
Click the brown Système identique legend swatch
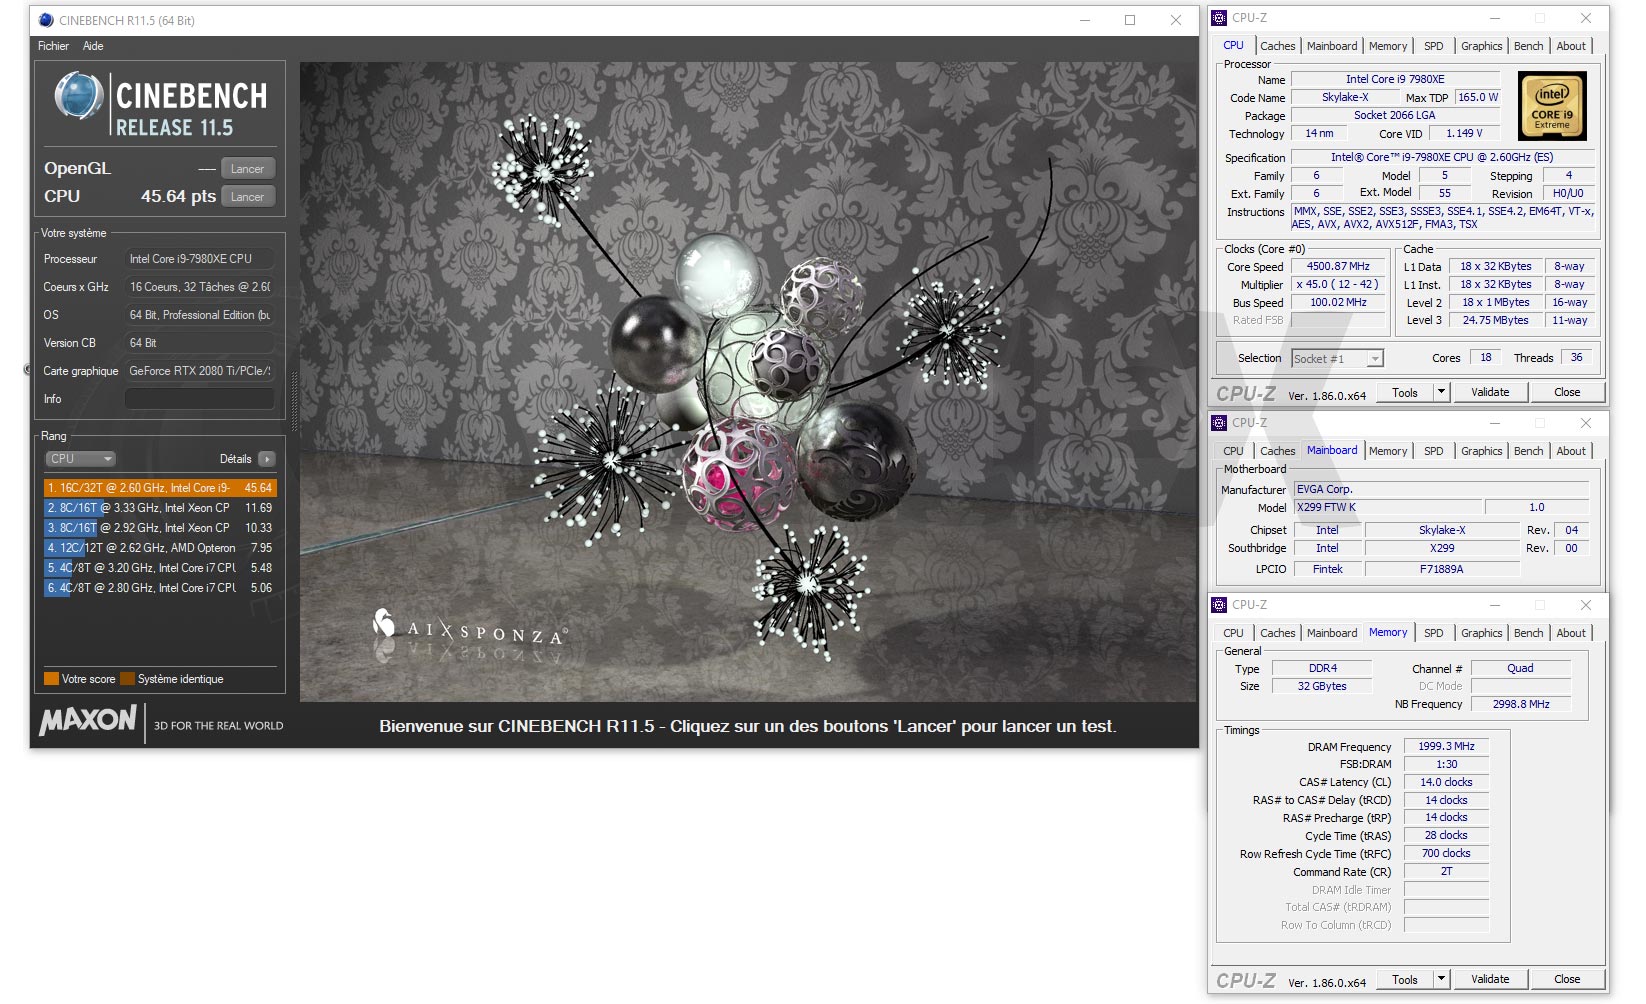click(x=127, y=679)
